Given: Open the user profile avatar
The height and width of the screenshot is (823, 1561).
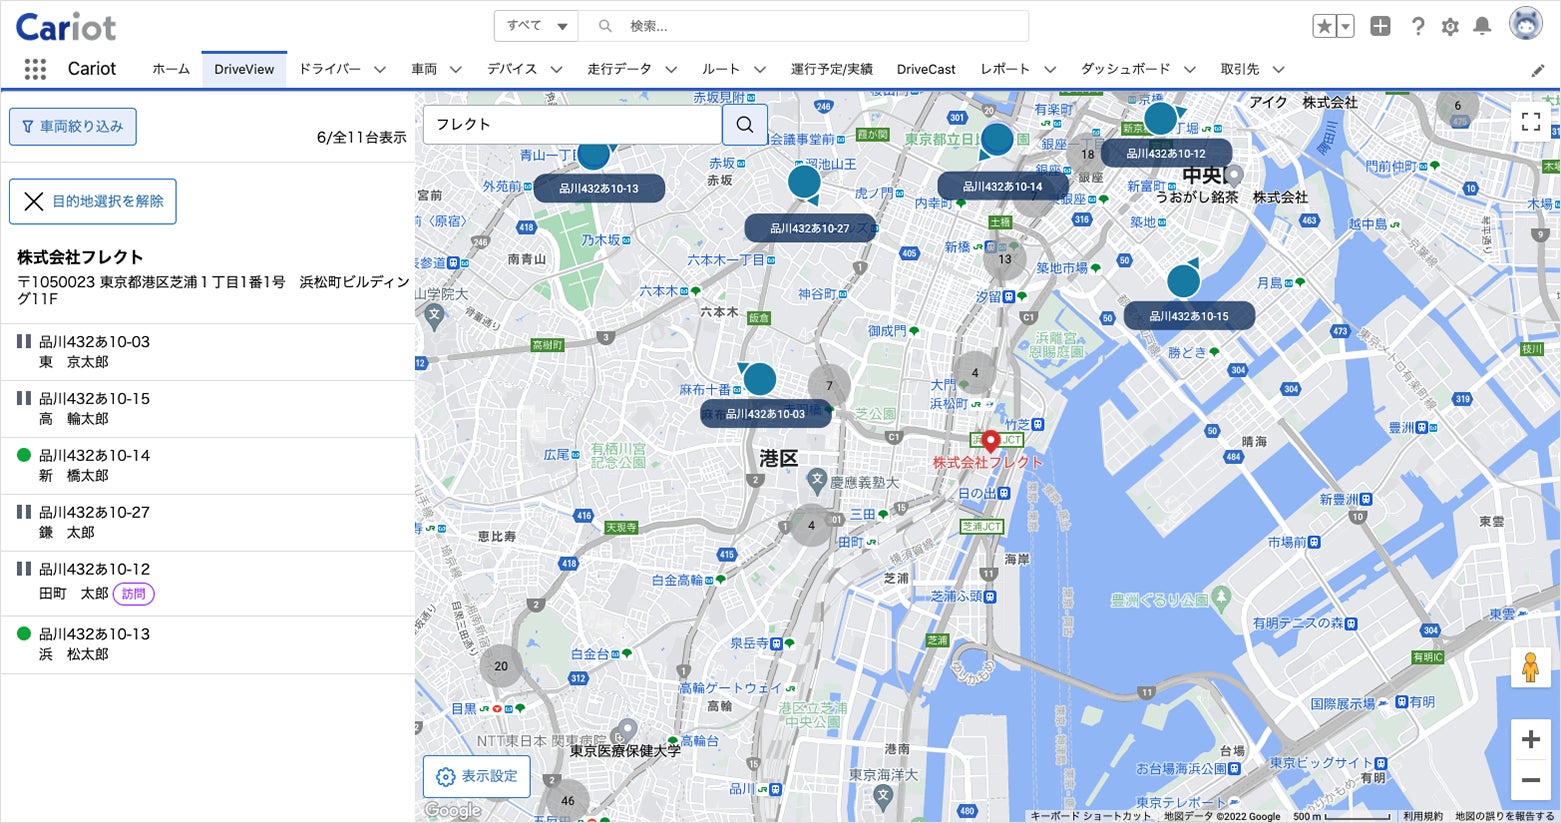Looking at the screenshot, I should [1526, 24].
